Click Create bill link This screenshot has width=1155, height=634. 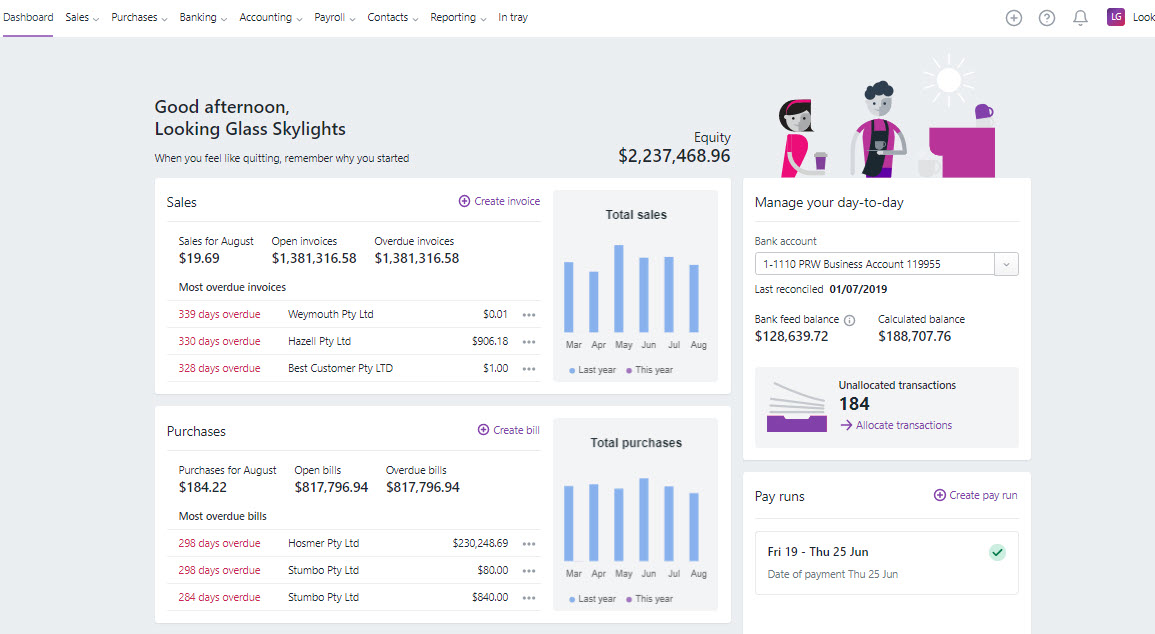coord(508,430)
